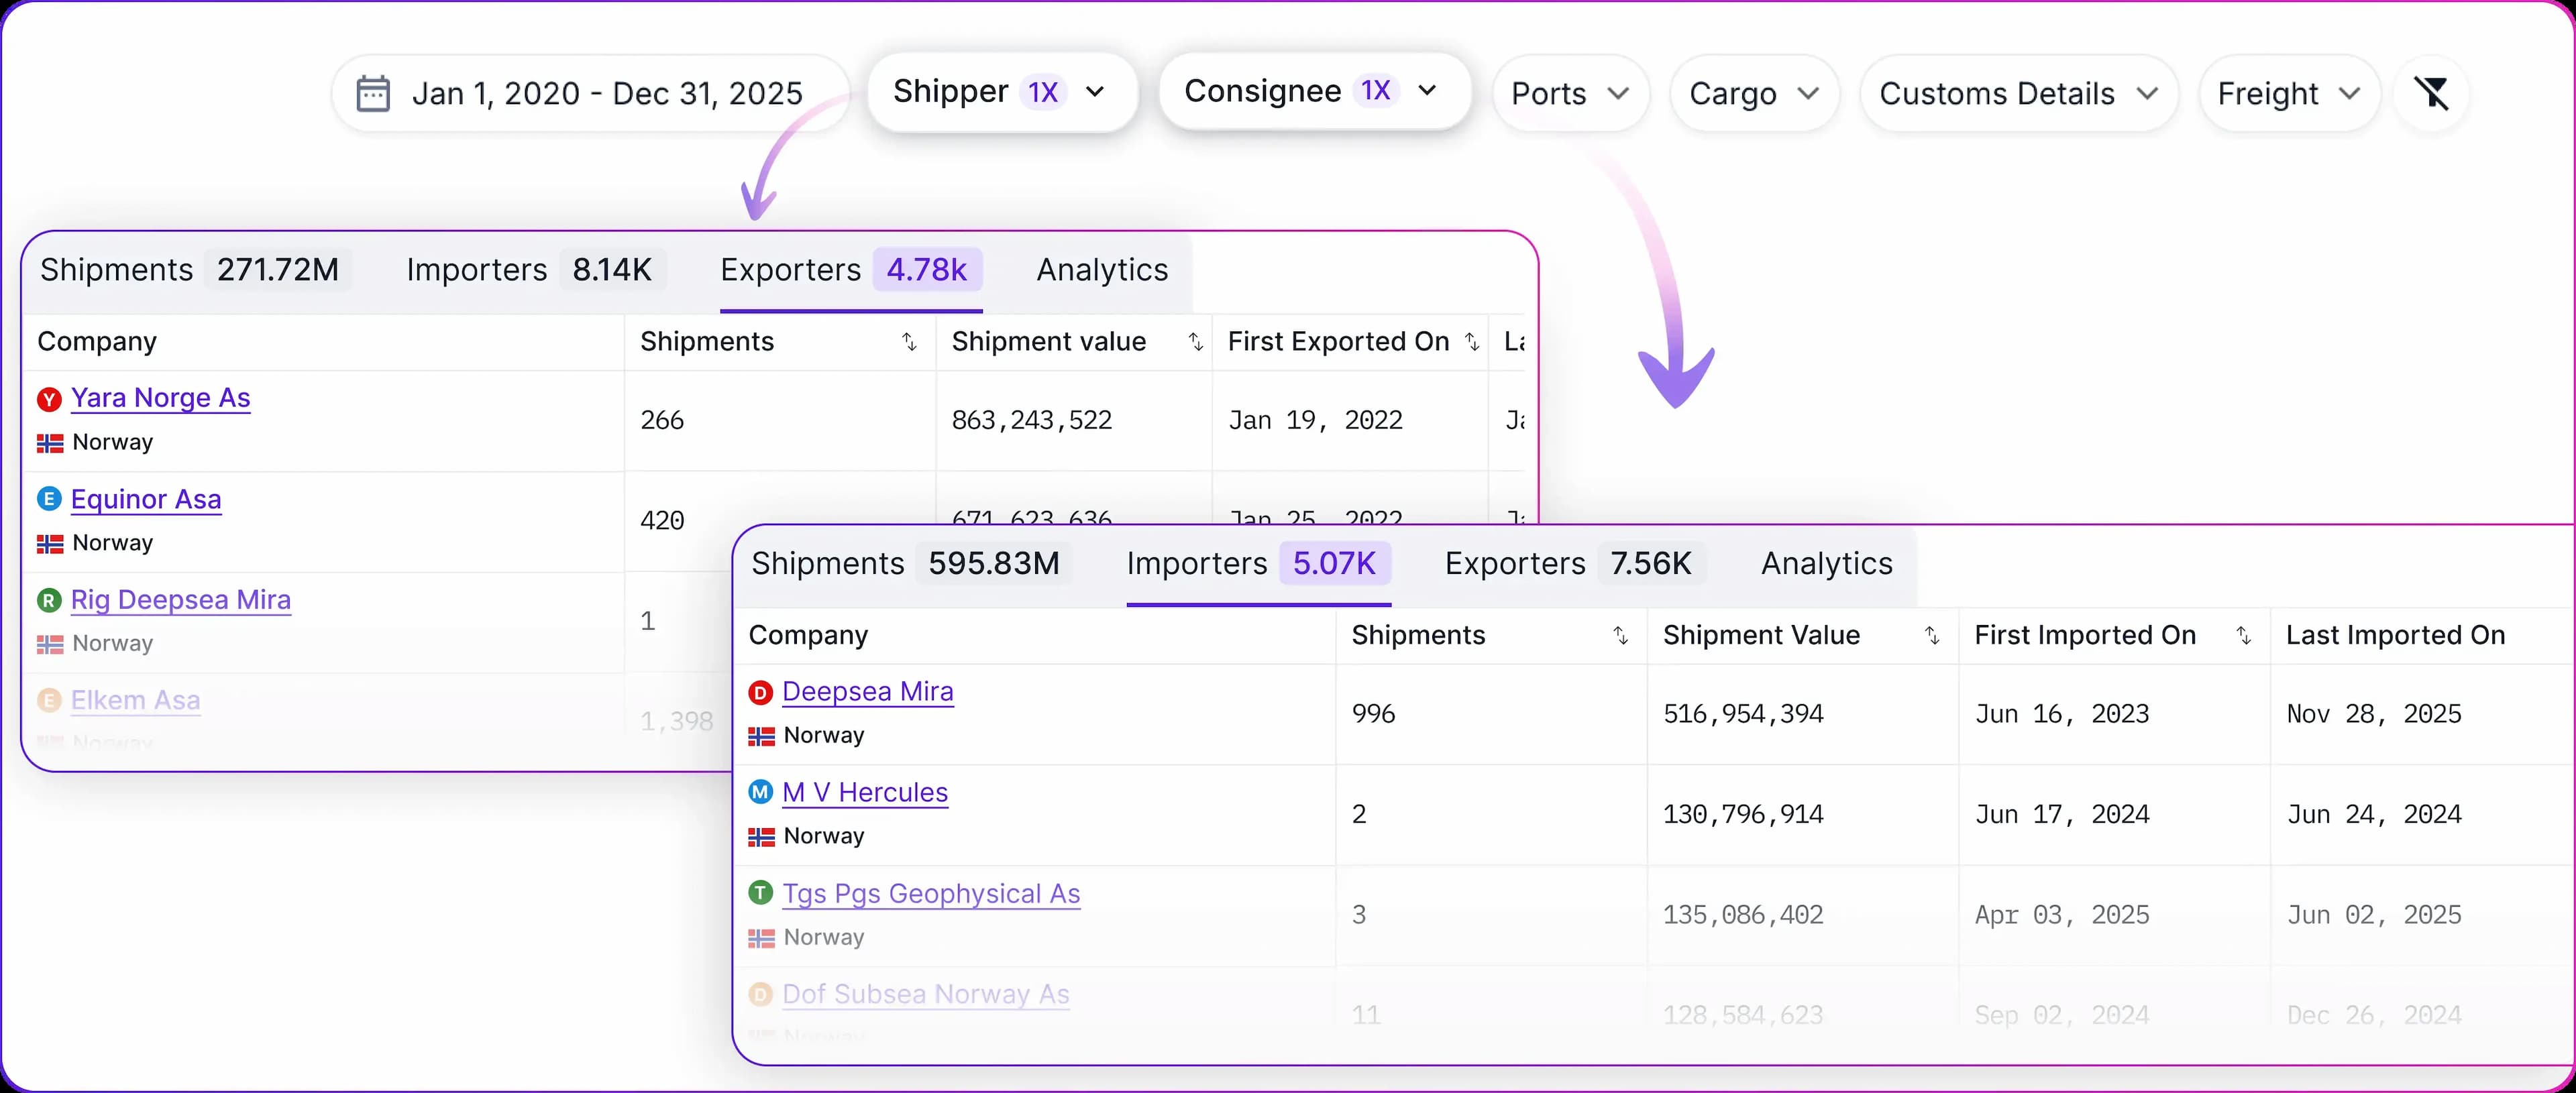Sort by First Exported On arrows
2576x1093 pixels.
pos(1472,342)
